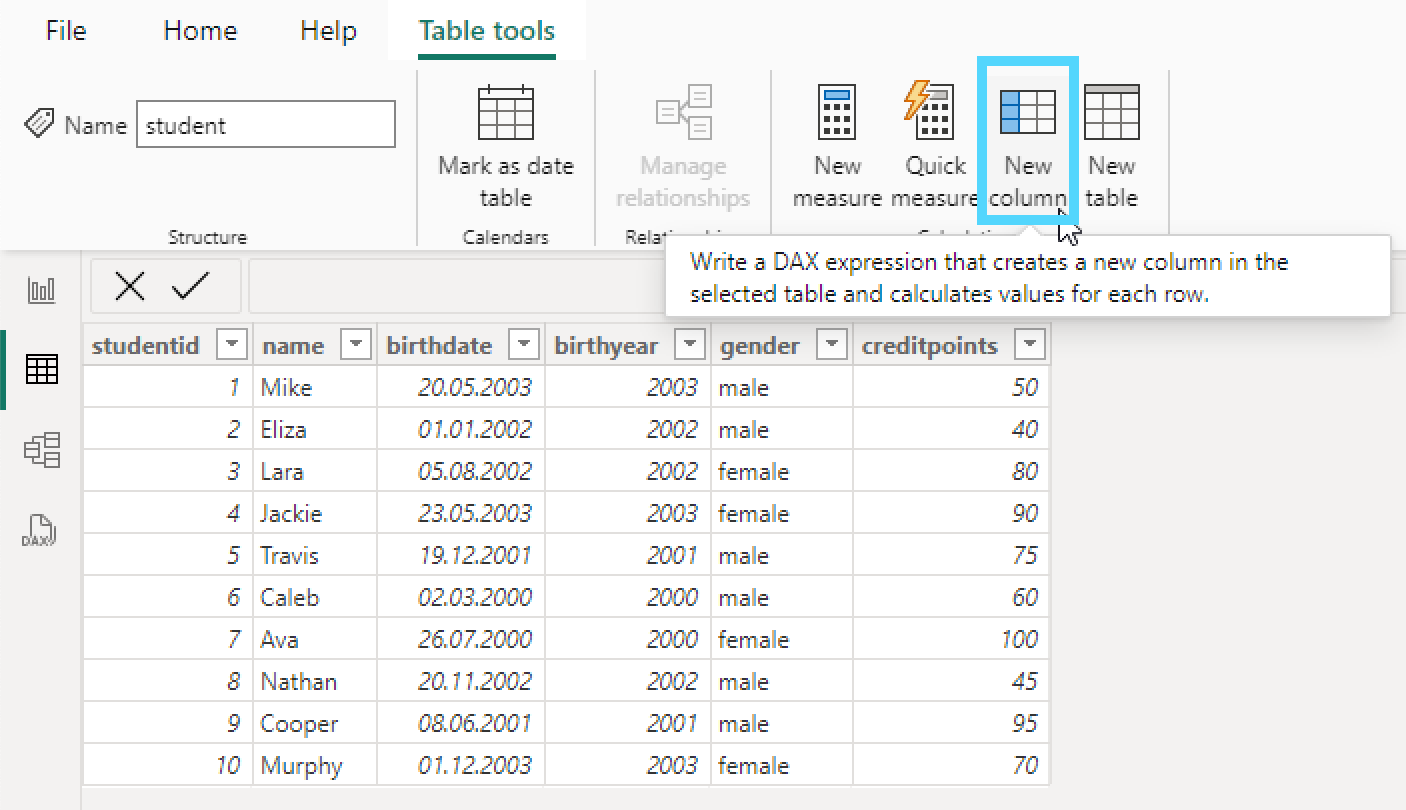Open the Help tab
The height and width of the screenshot is (810, 1406).
click(x=328, y=31)
